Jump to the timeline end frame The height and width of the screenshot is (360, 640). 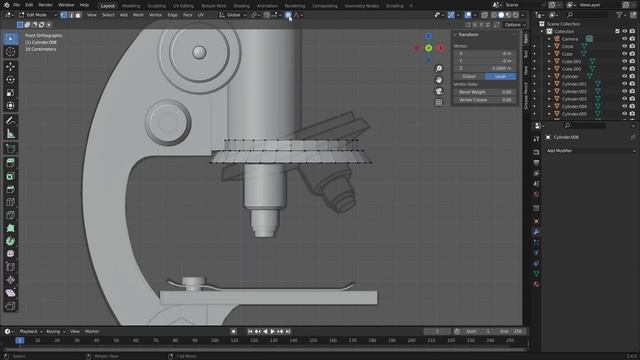pyautogui.click(x=288, y=331)
